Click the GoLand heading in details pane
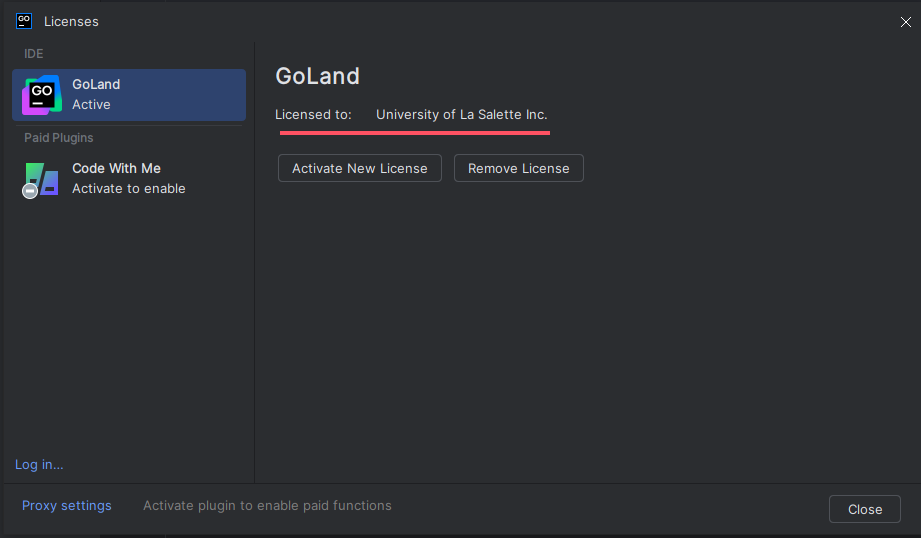This screenshot has width=921, height=538. coord(317,76)
